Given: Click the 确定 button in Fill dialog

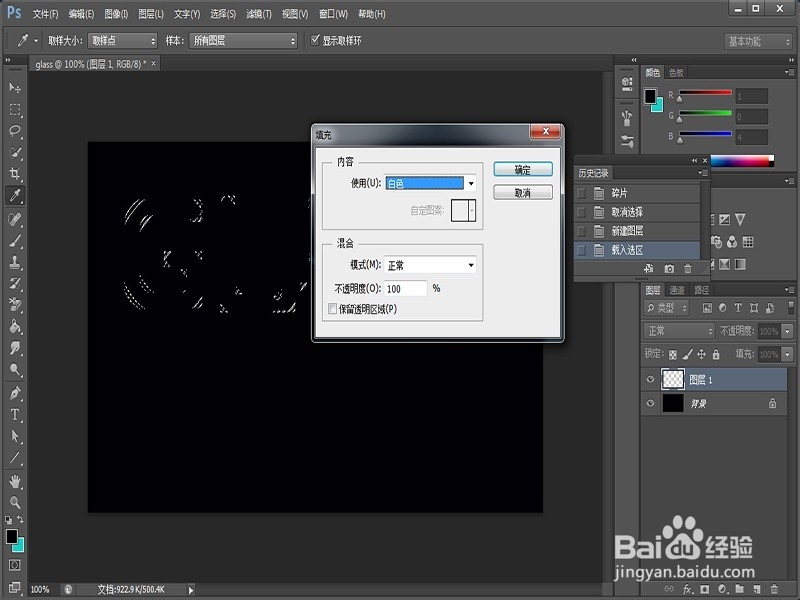Looking at the screenshot, I should coord(523,169).
